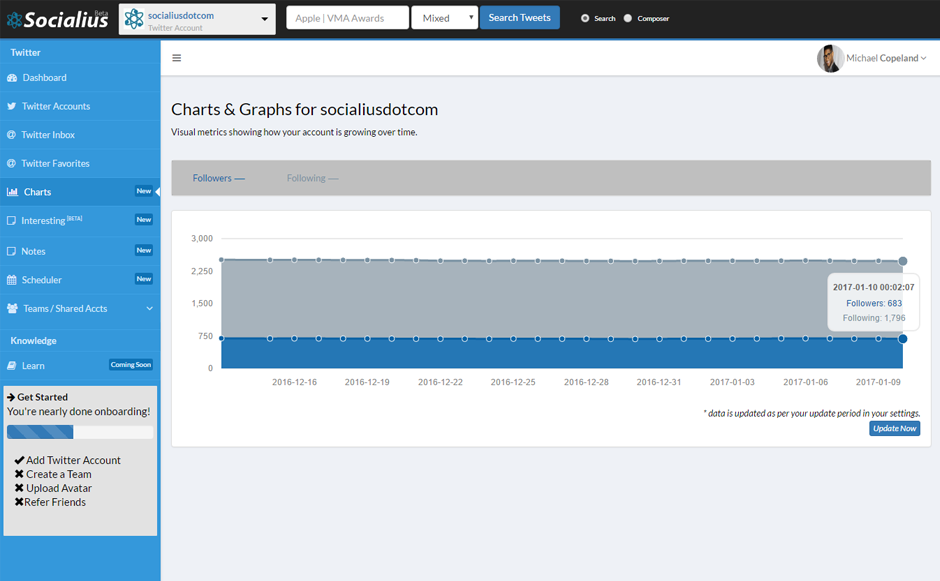Click Upload Avatar onboarding step
Image resolution: width=940 pixels, height=581 pixels.
coord(59,488)
